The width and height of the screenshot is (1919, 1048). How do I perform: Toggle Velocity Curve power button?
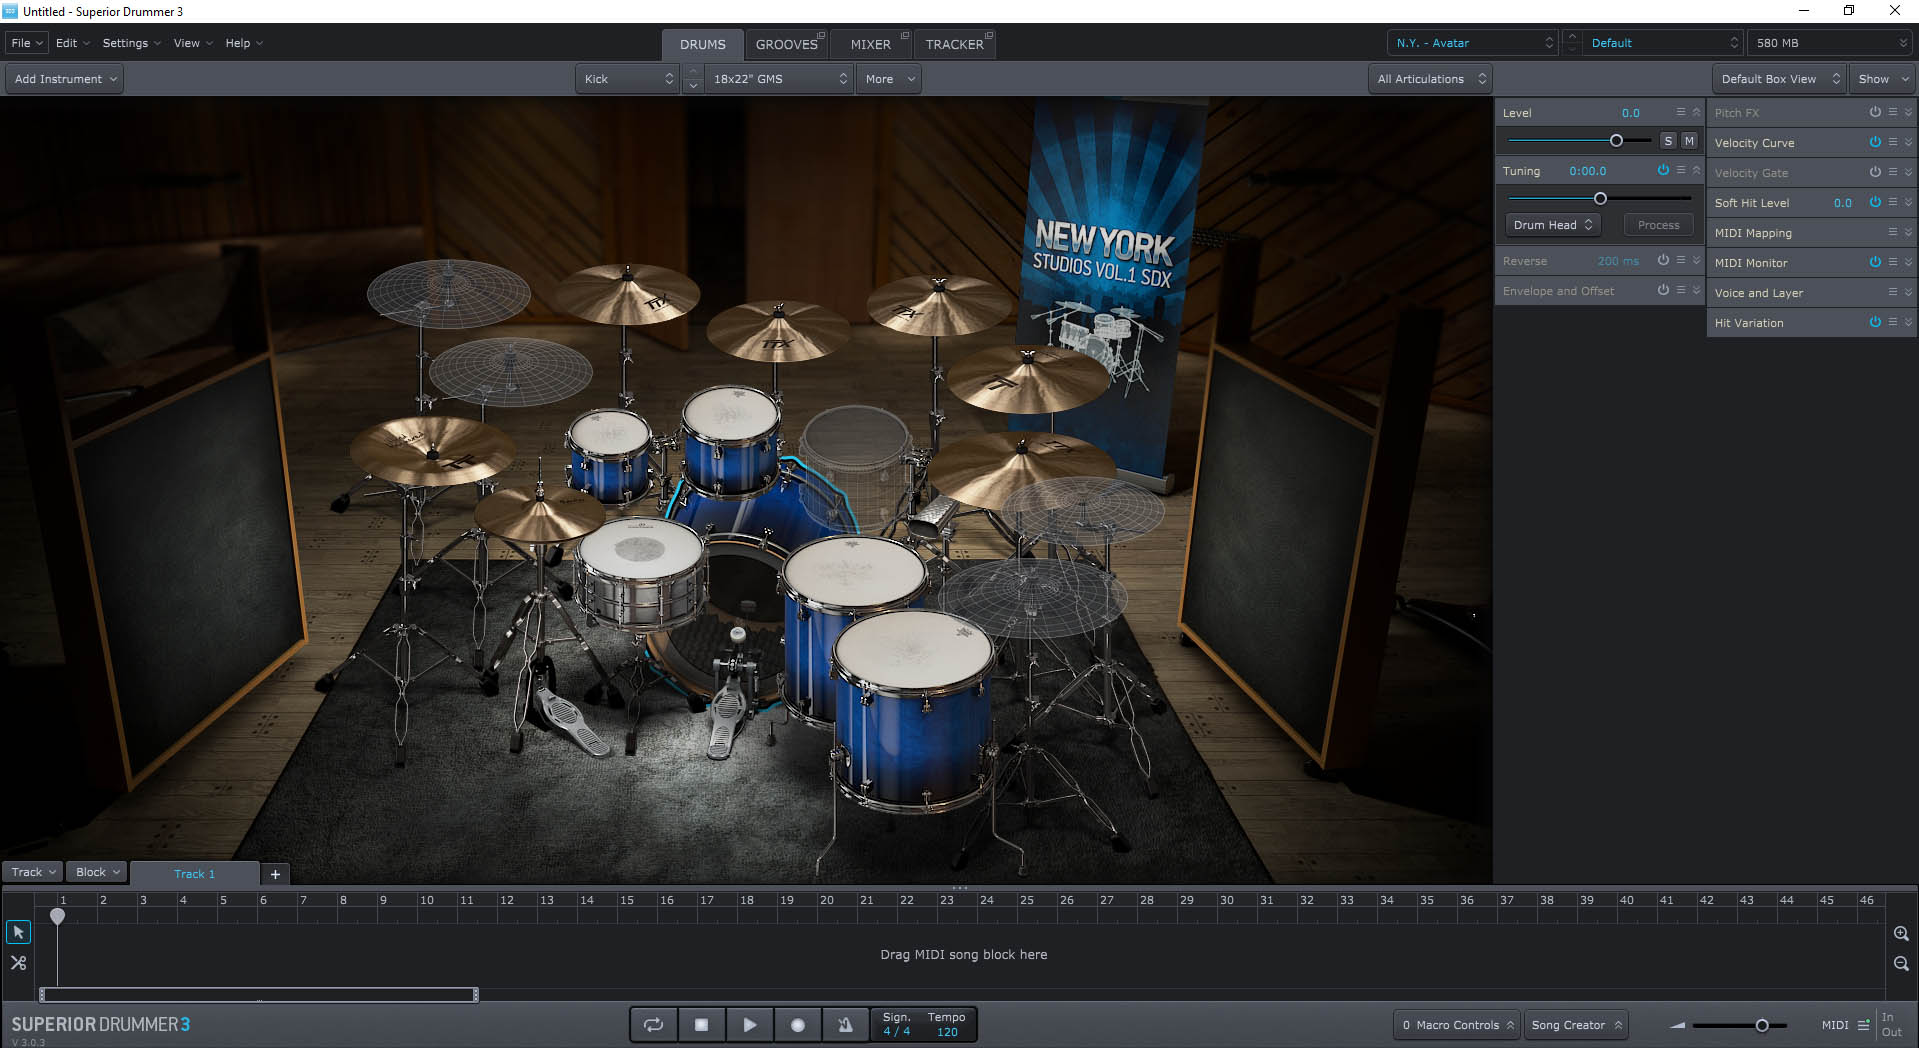pyautogui.click(x=1875, y=142)
